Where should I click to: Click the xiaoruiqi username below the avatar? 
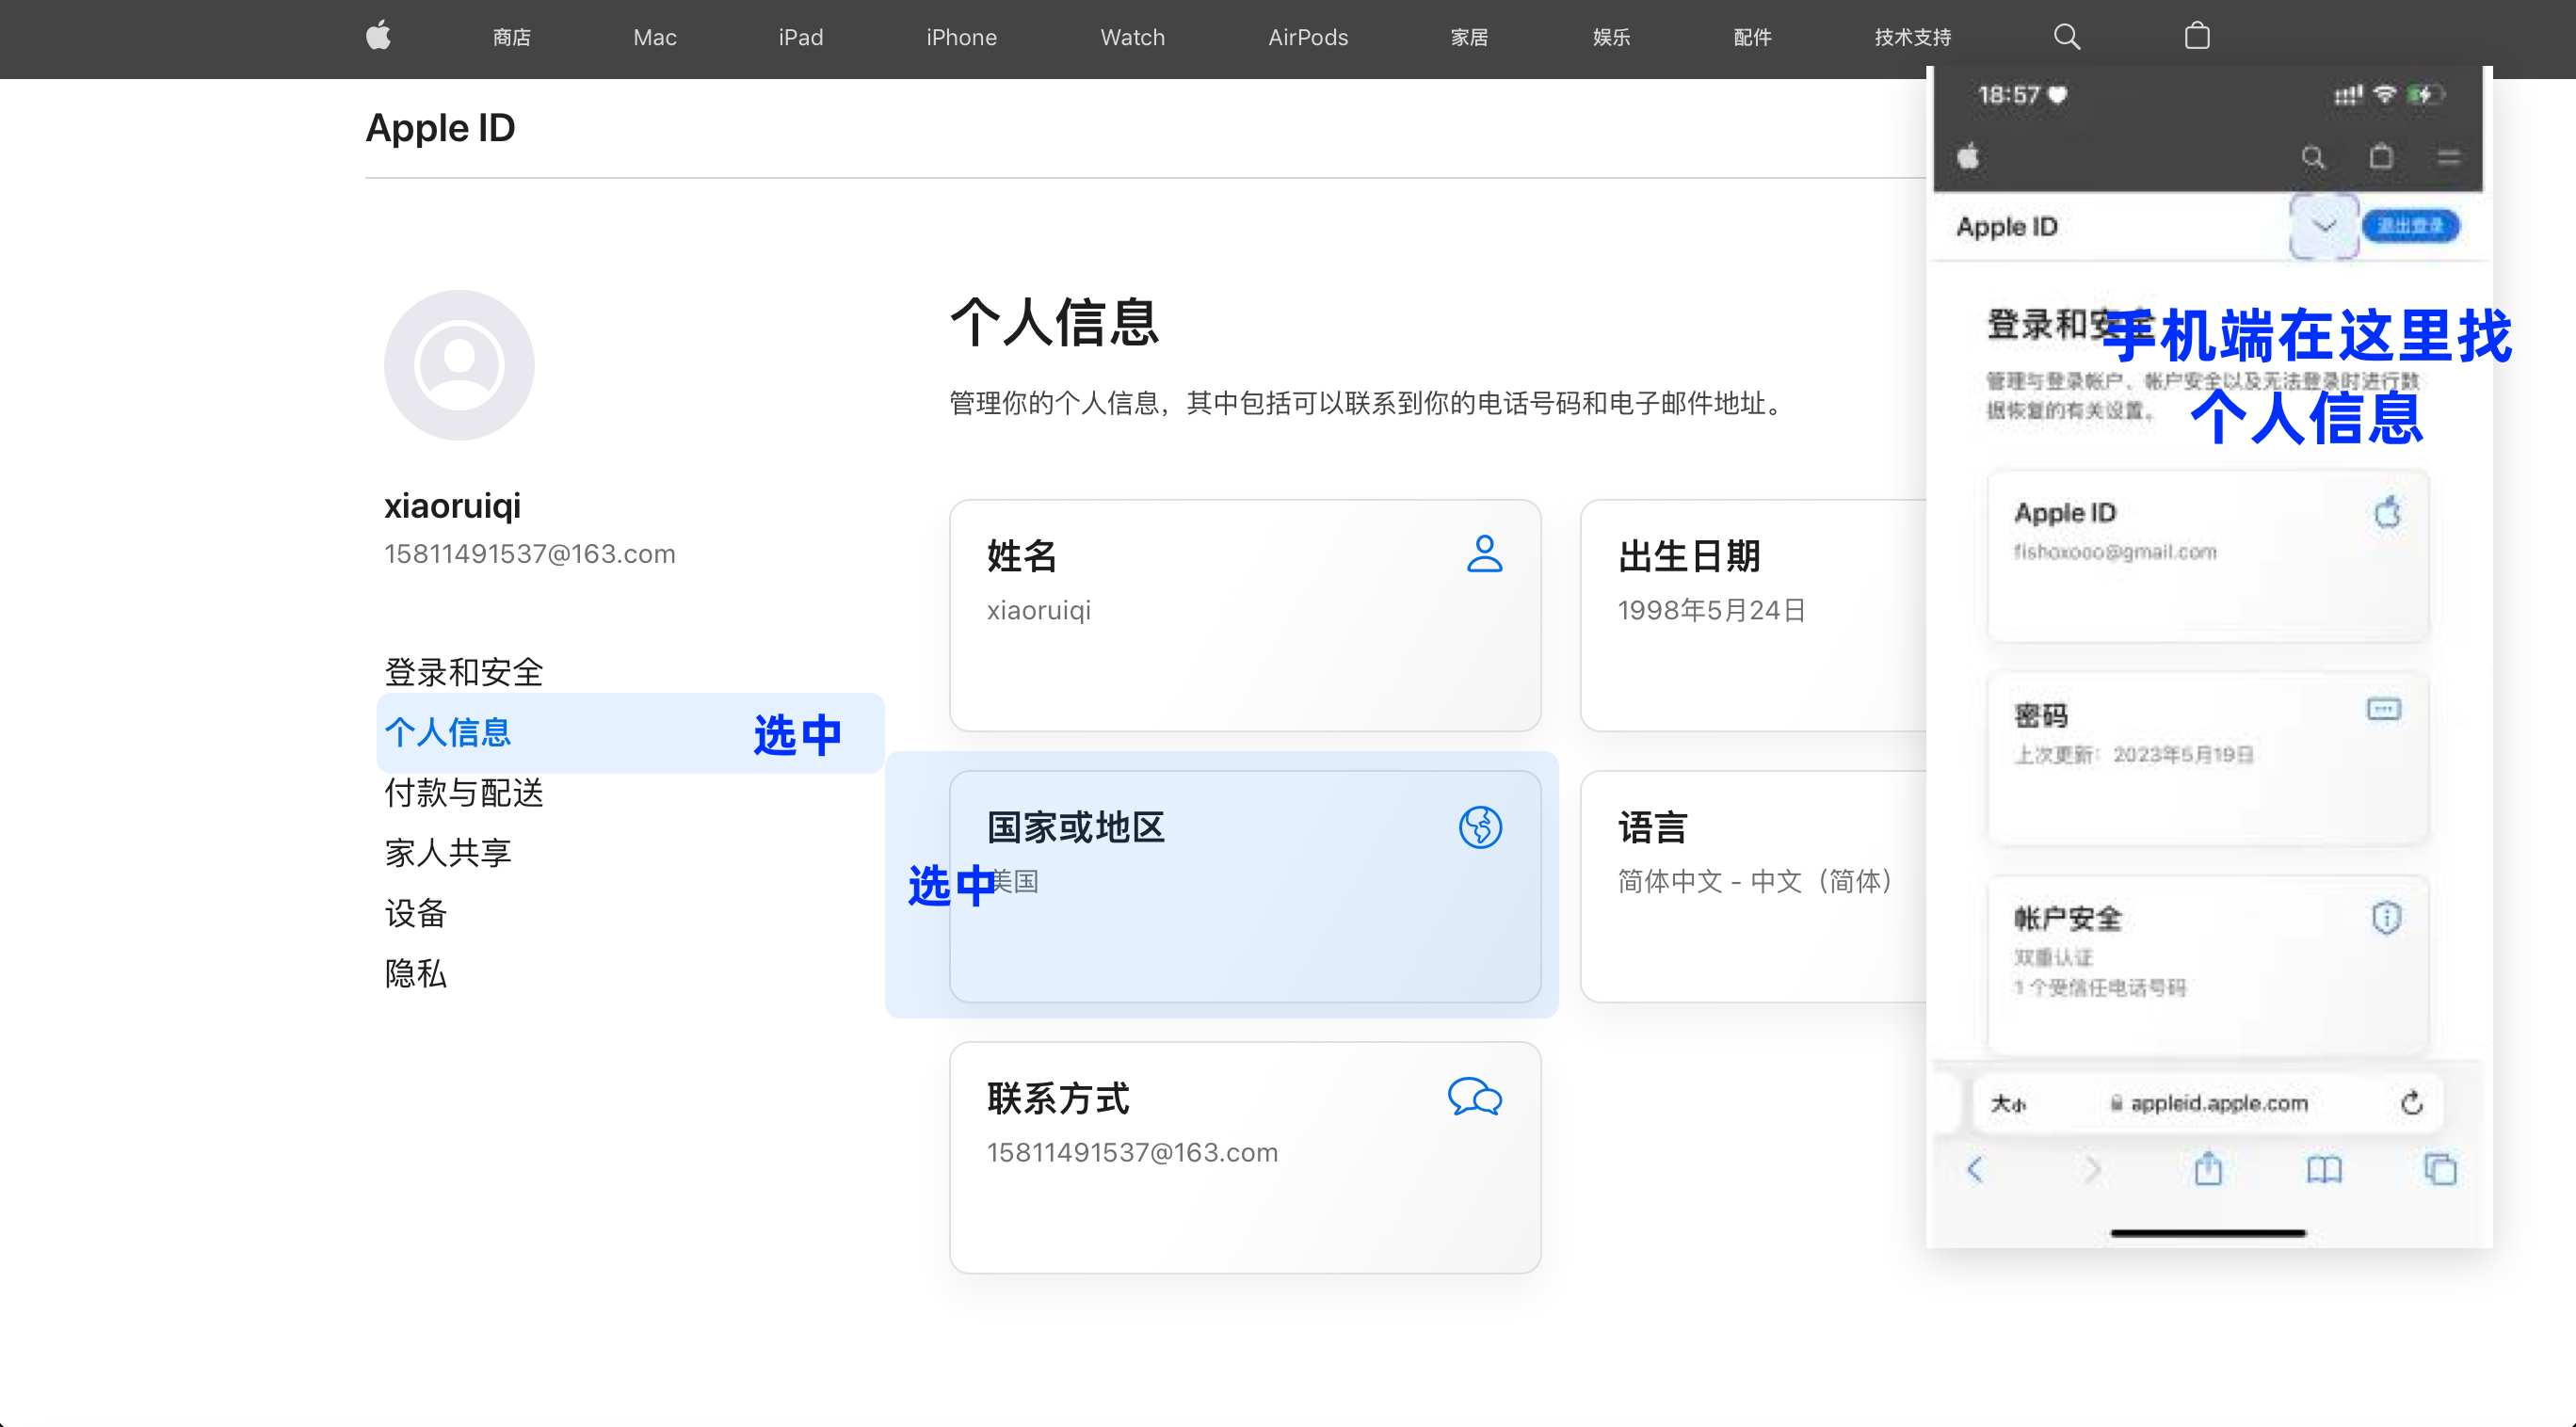(x=452, y=506)
